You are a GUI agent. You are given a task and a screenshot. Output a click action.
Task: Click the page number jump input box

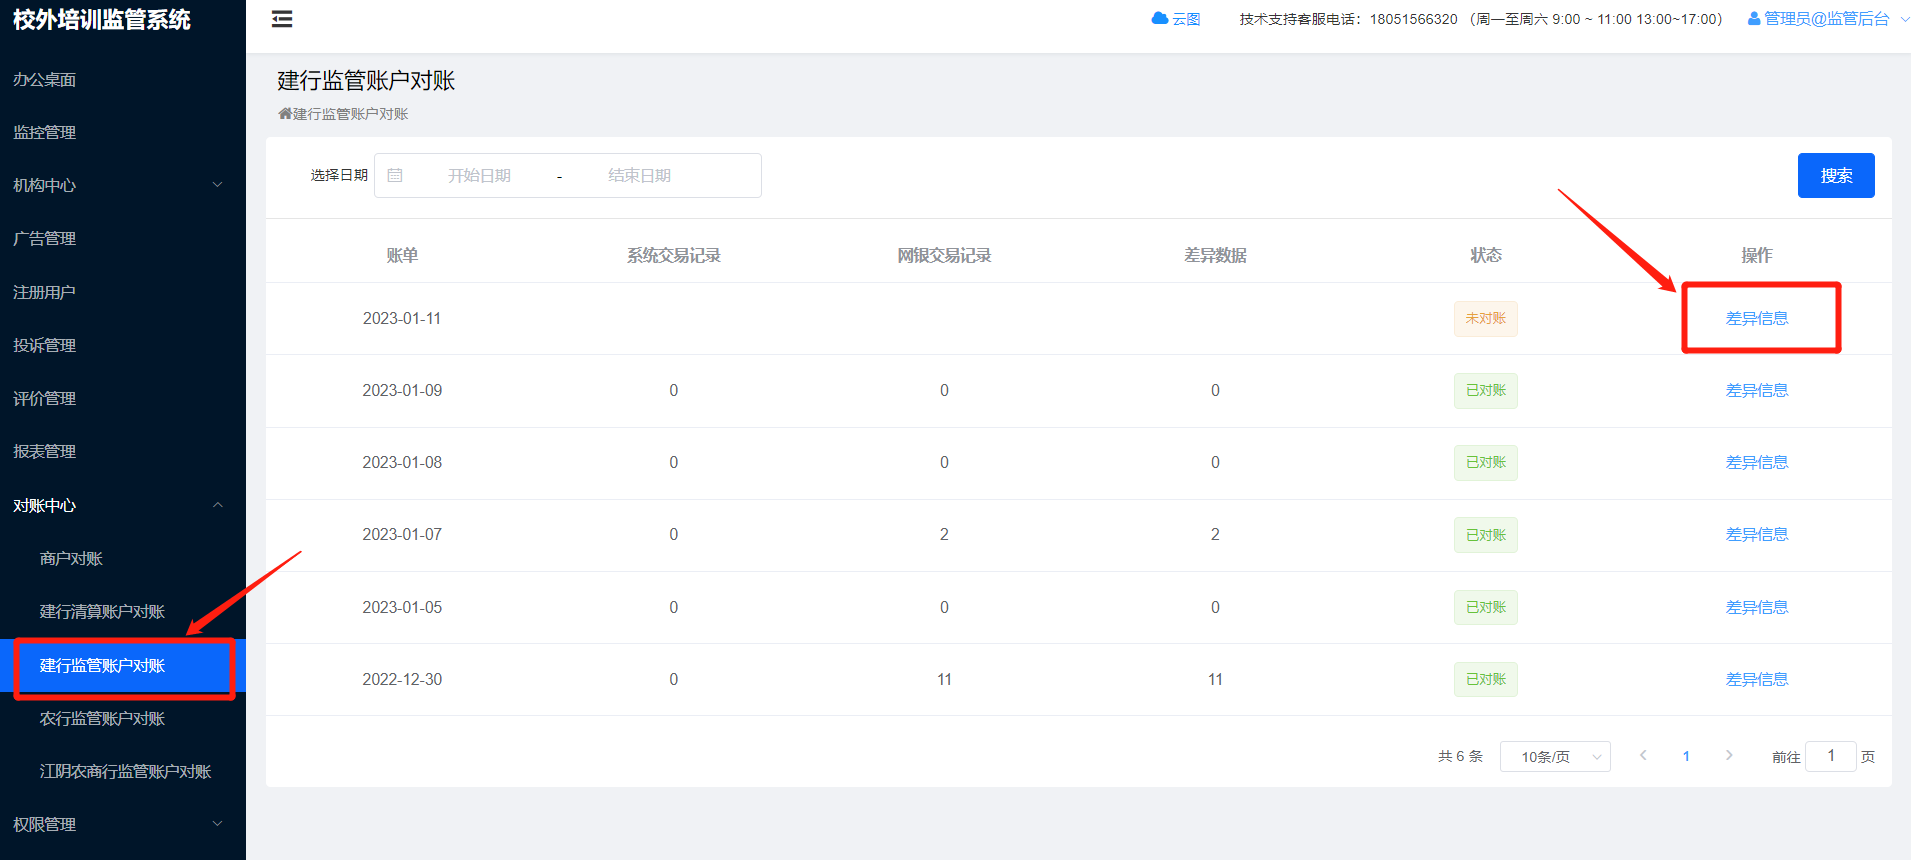[1830, 756]
